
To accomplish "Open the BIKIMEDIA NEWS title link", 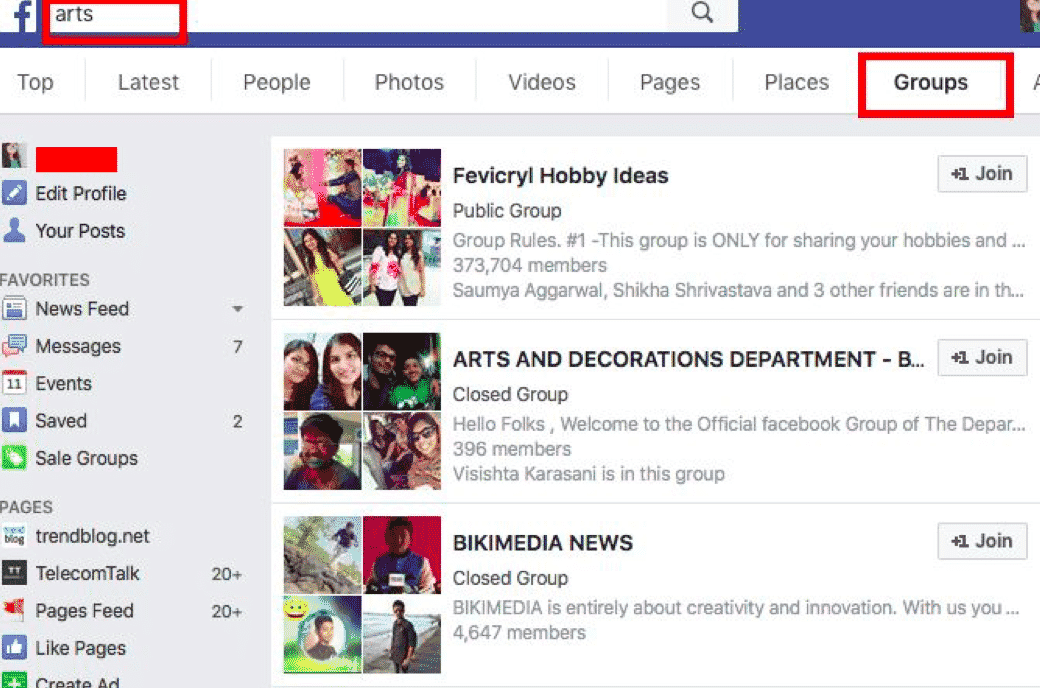I will click(x=543, y=543).
